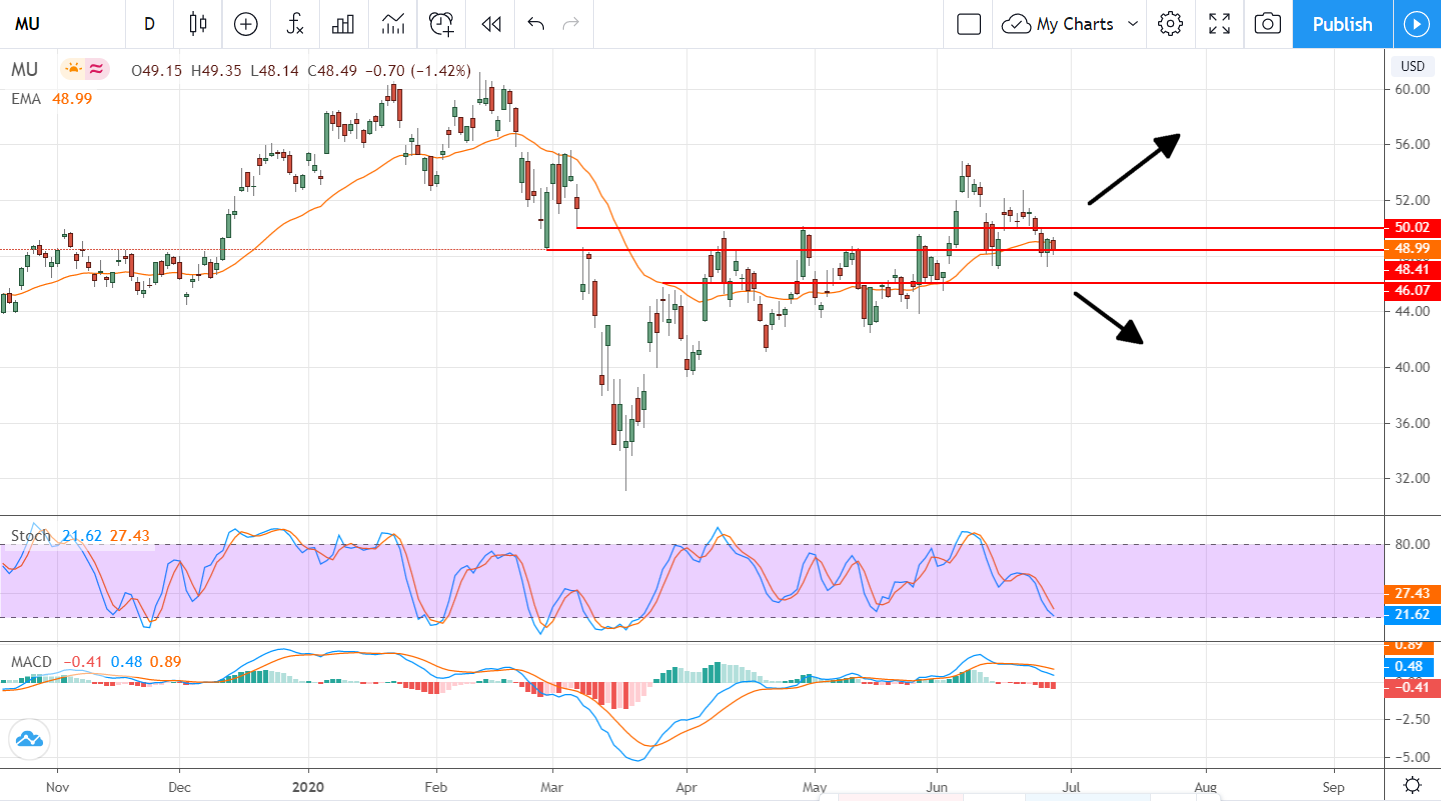Image resolution: width=1441 pixels, height=801 pixels.
Task: Click the chart layout selector square
Action: click(x=967, y=24)
